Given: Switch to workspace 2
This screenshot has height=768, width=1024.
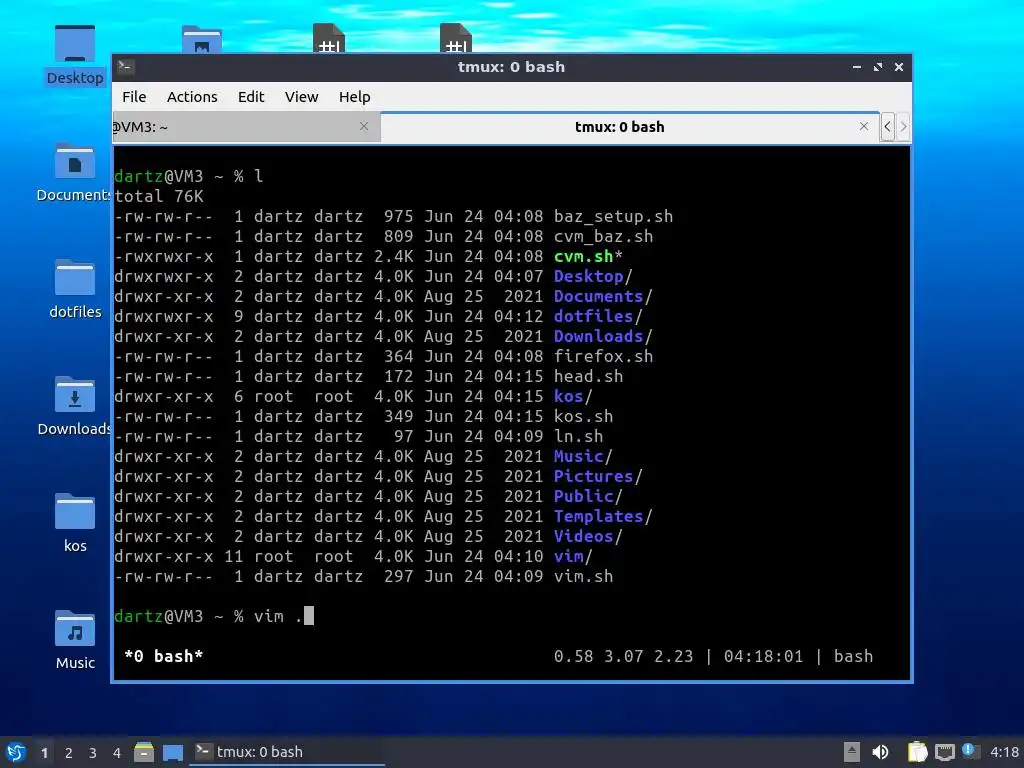Looking at the screenshot, I should pyautogui.click(x=69, y=753).
